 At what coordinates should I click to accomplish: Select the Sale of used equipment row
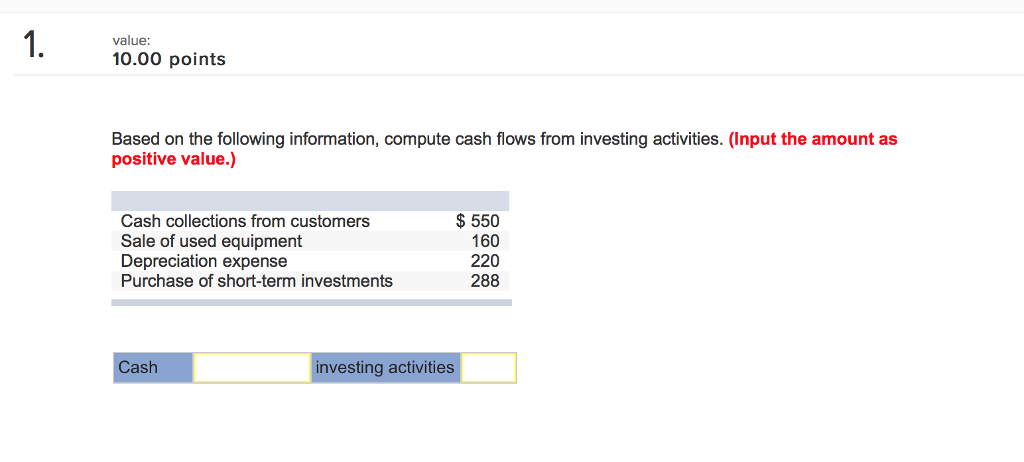tap(211, 241)
